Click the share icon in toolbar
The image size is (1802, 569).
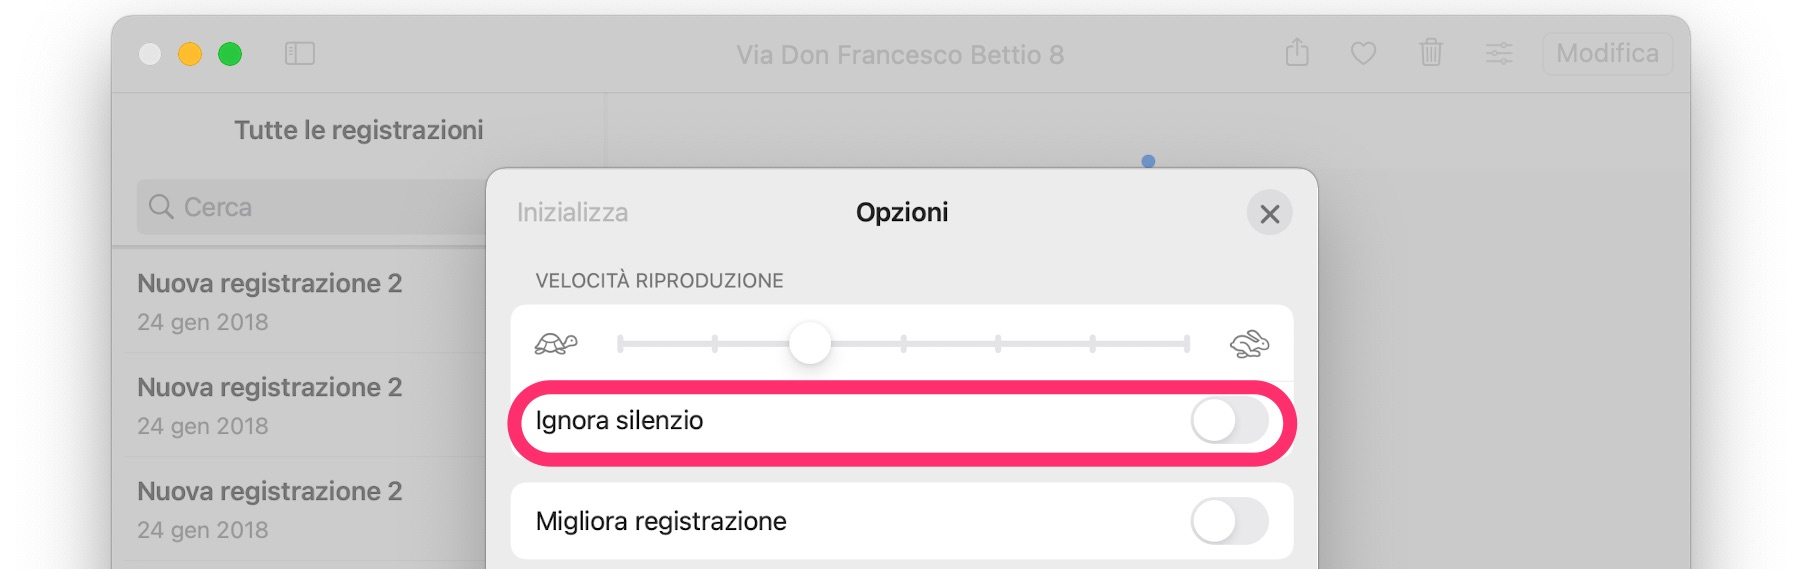(1297, 52)
